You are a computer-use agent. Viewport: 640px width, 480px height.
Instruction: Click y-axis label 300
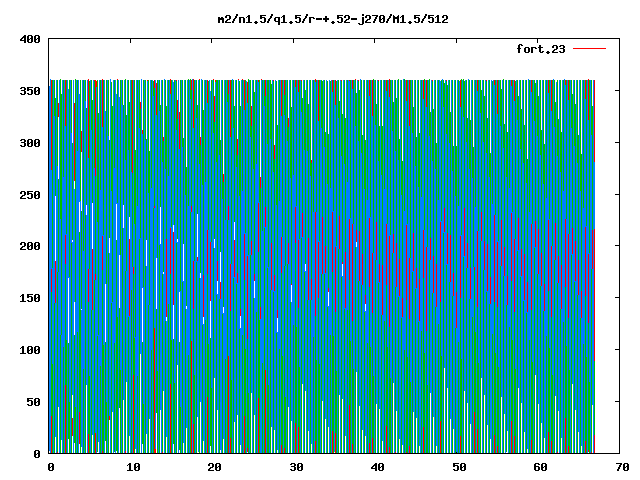tap(30, 143)
